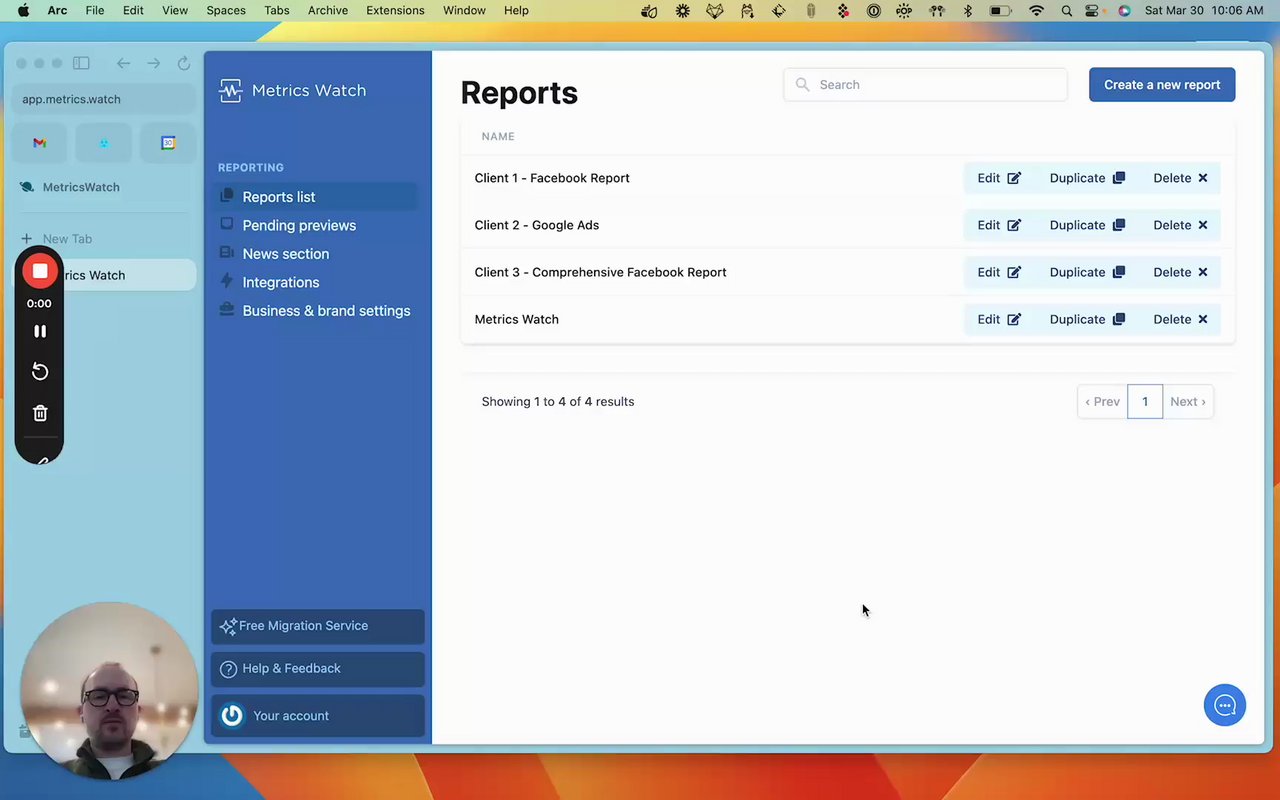Go forward in browser history
The image size is (1280, 800).
pos(153,63)
